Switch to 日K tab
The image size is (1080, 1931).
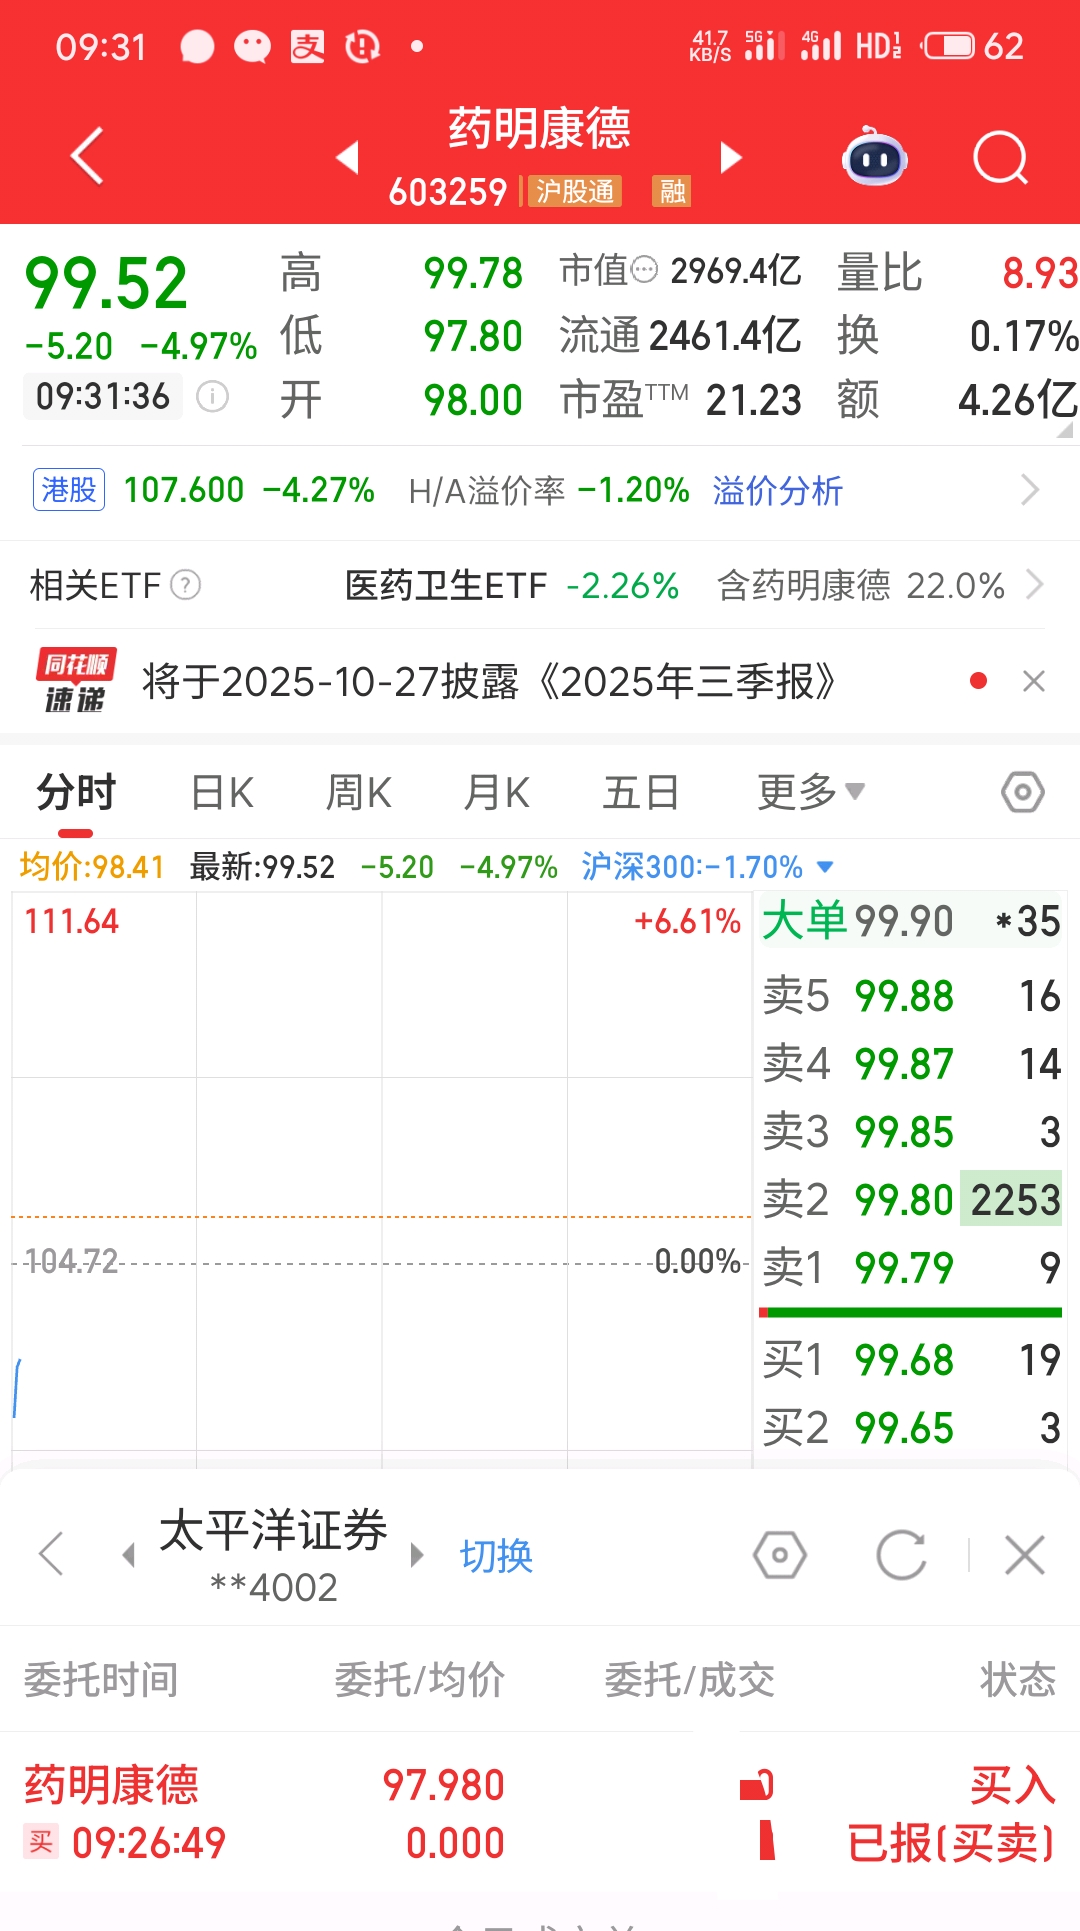pos(222,793)
